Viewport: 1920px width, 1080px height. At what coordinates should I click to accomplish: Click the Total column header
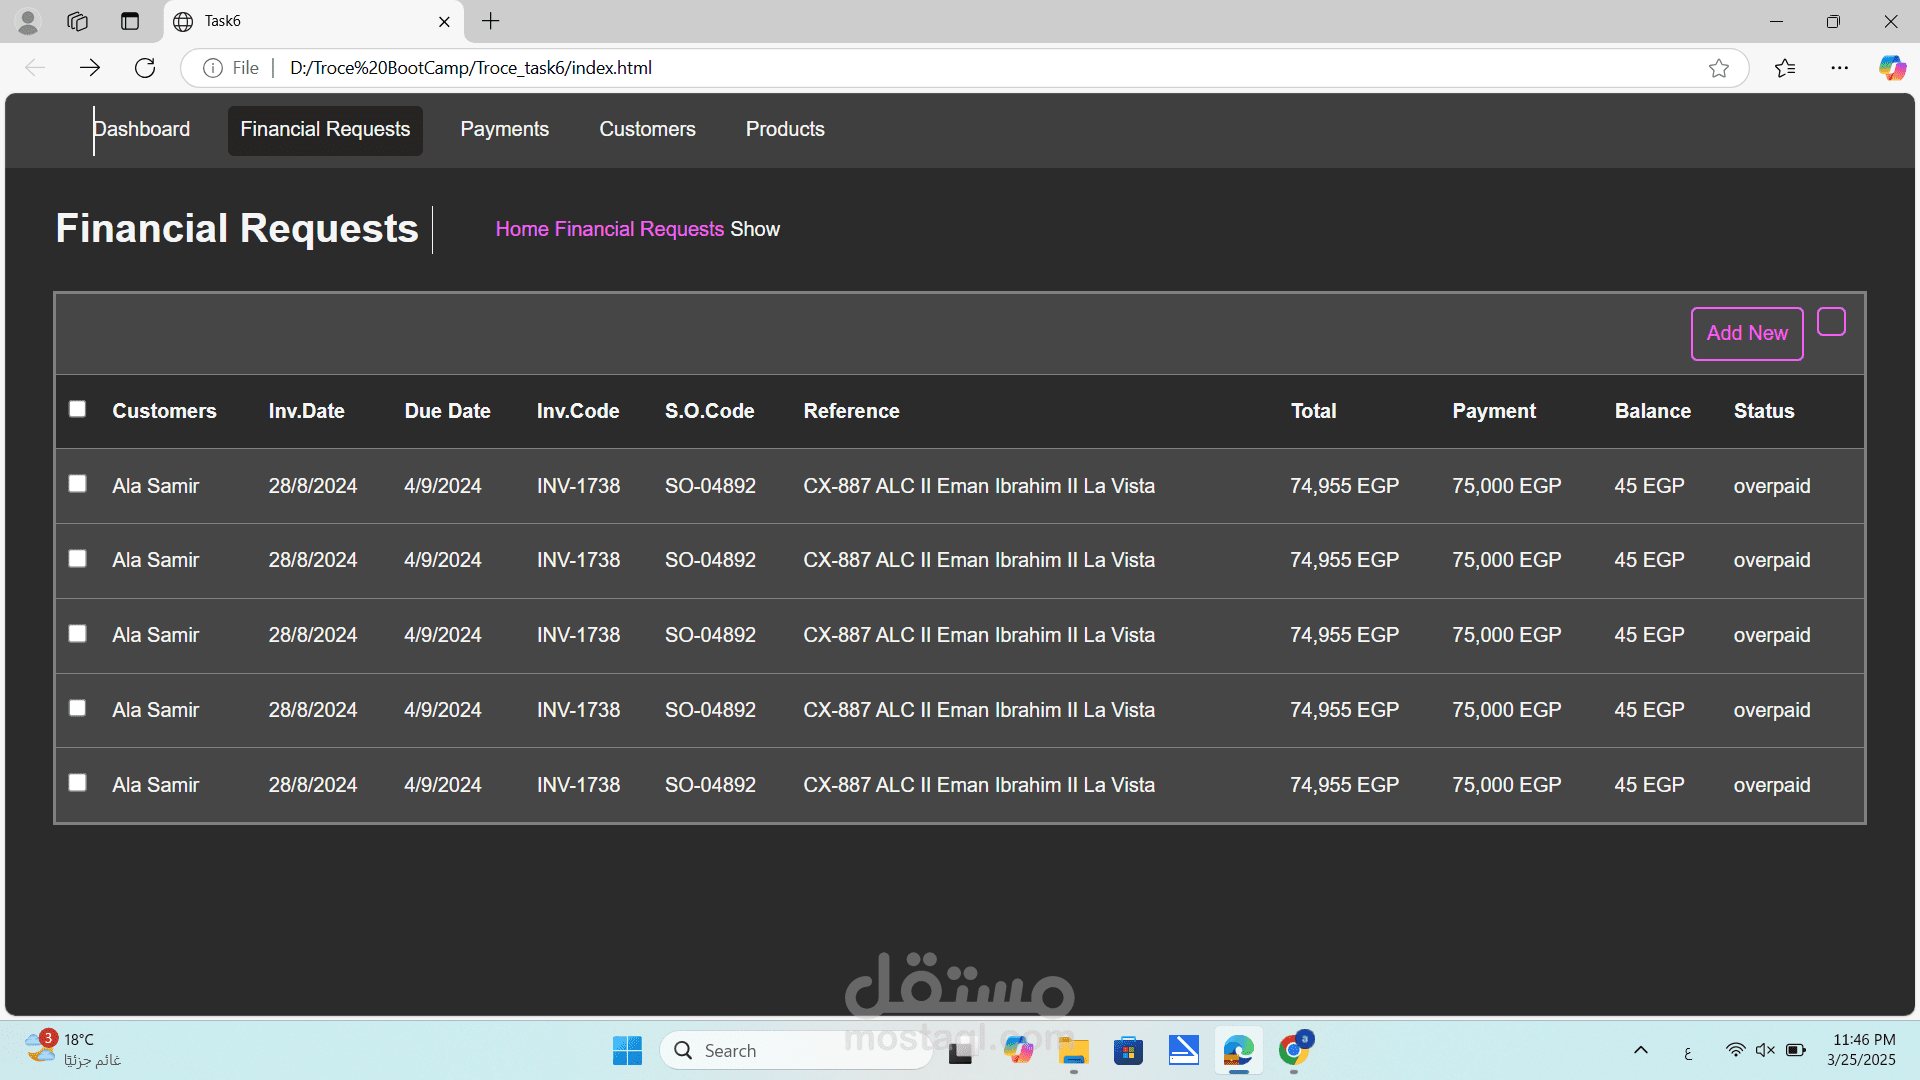tap(1313, 411)
